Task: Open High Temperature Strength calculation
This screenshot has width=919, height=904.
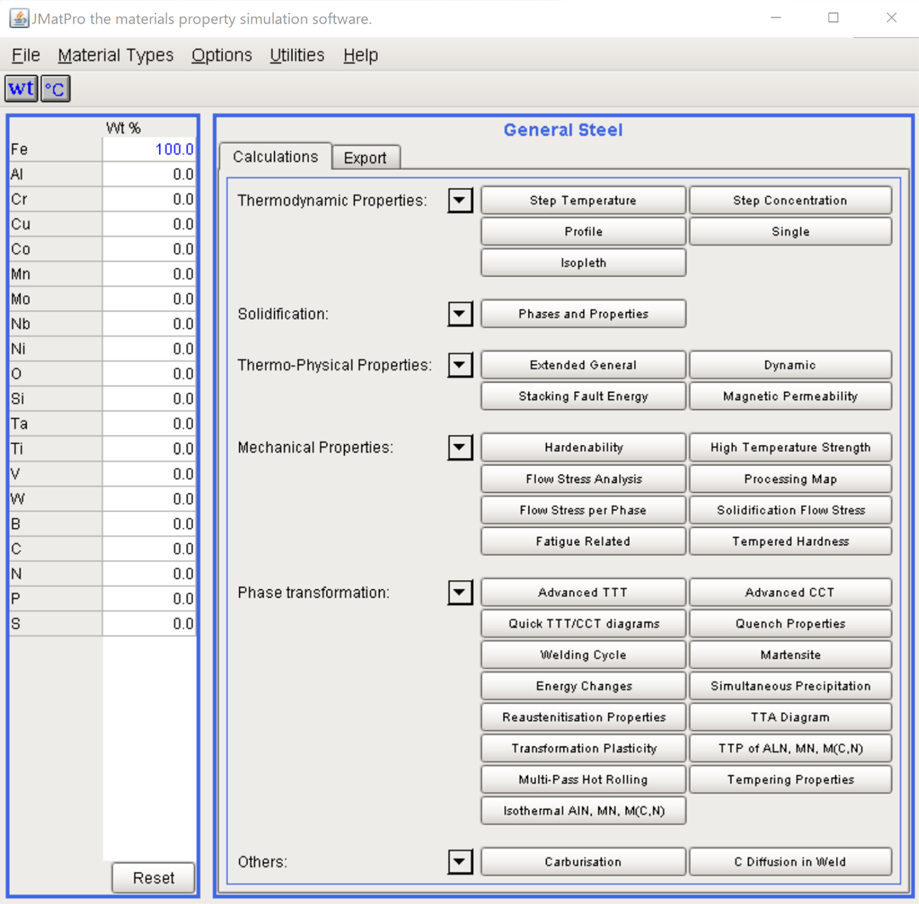Action: 790,447
